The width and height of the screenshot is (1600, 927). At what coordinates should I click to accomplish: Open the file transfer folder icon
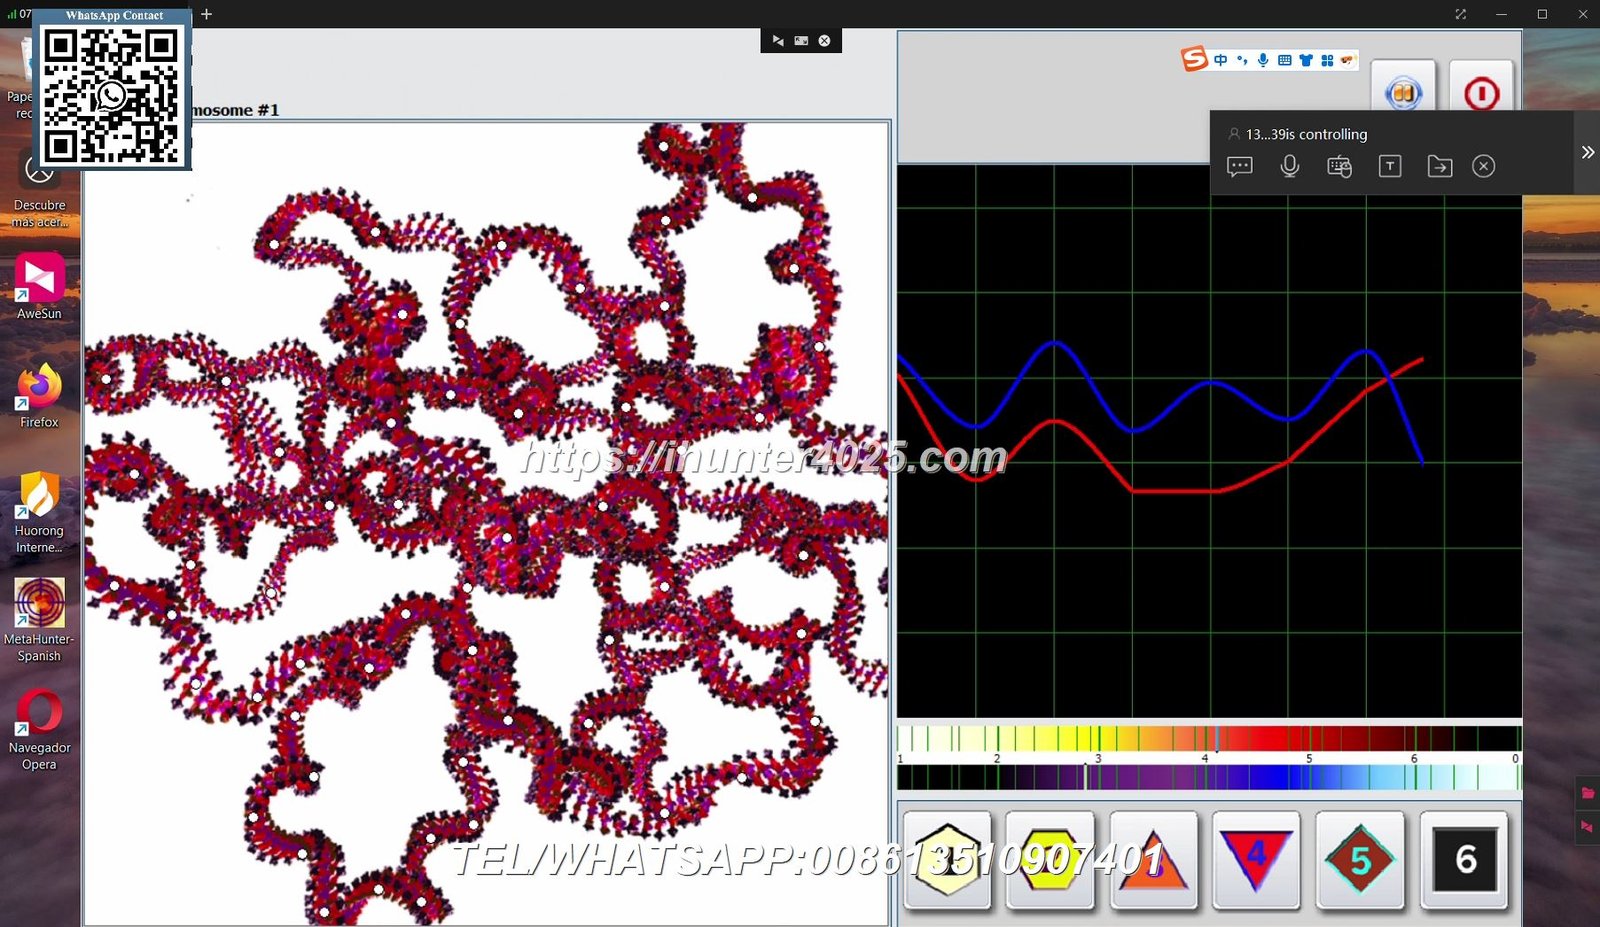[1440, 166]
